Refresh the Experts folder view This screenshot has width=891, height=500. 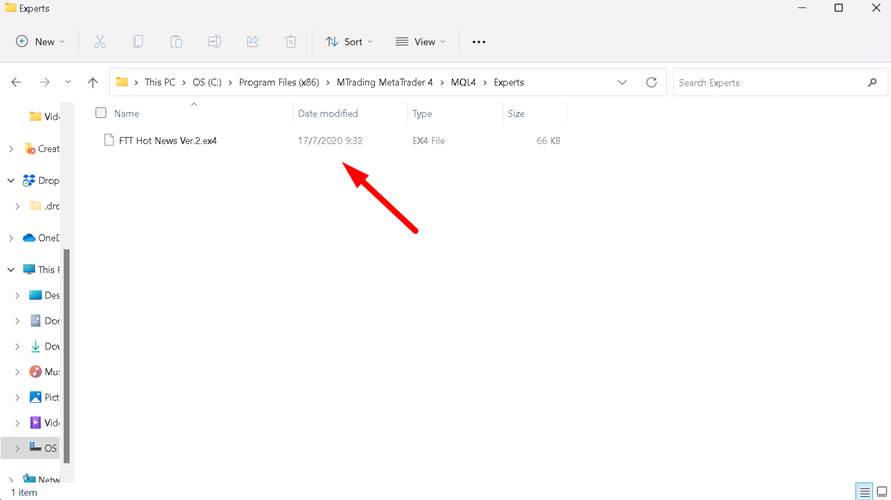[652, 82]
